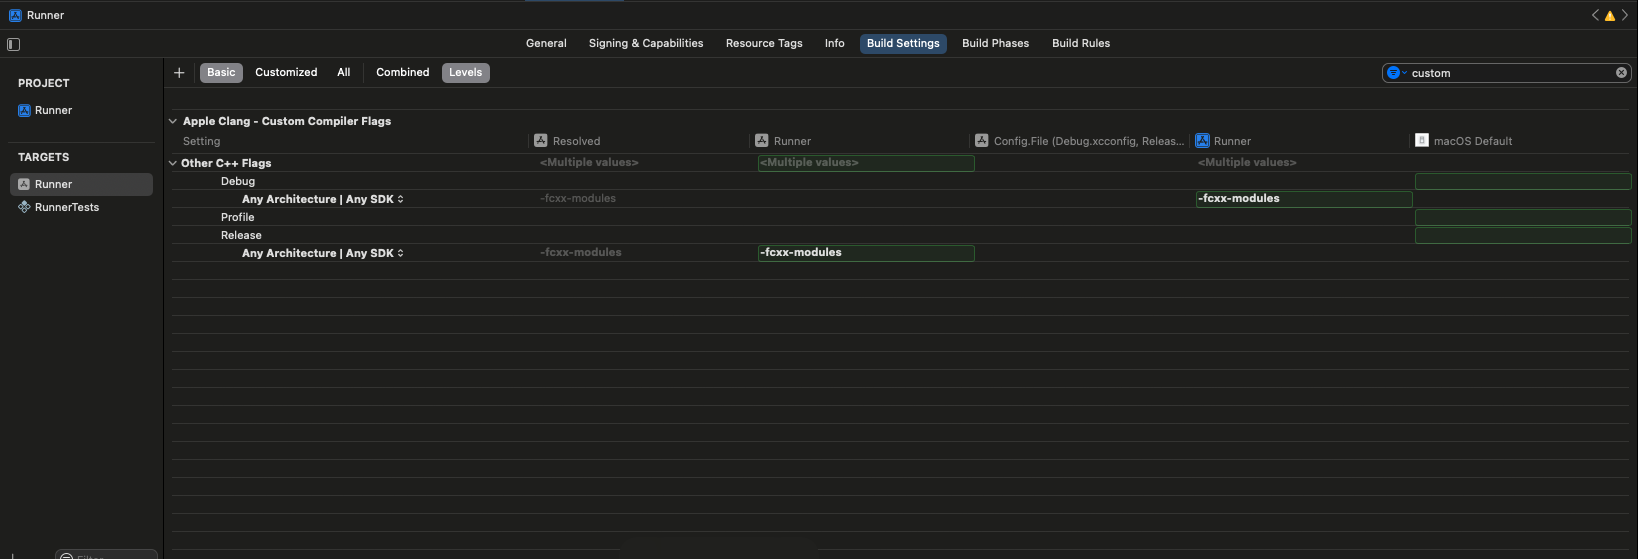Click the Resolved column header icon

541,141
